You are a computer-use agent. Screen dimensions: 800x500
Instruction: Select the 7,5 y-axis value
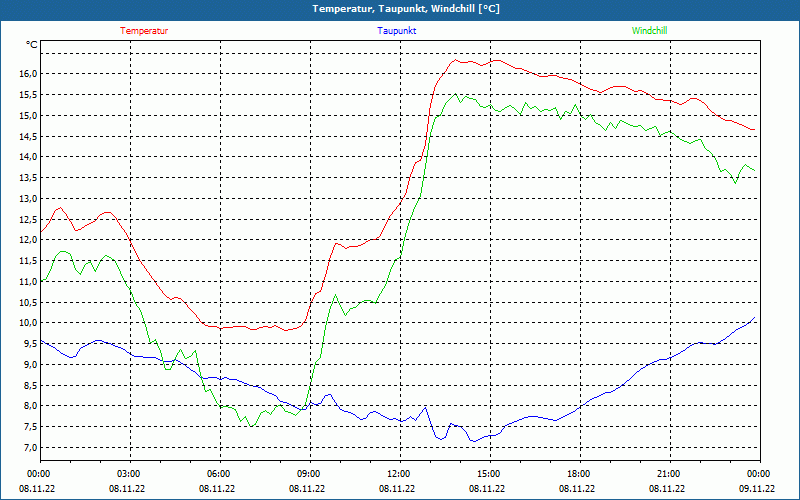pyautogui.click(x=30, y=427)
